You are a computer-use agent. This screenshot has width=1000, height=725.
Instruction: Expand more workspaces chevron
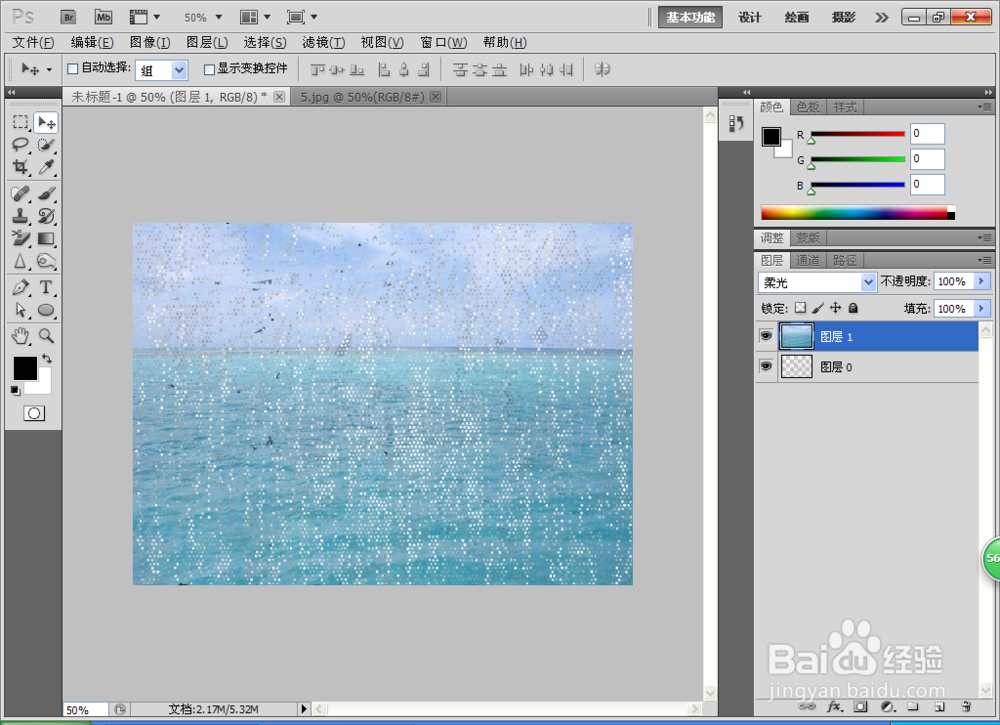(881, 17)
